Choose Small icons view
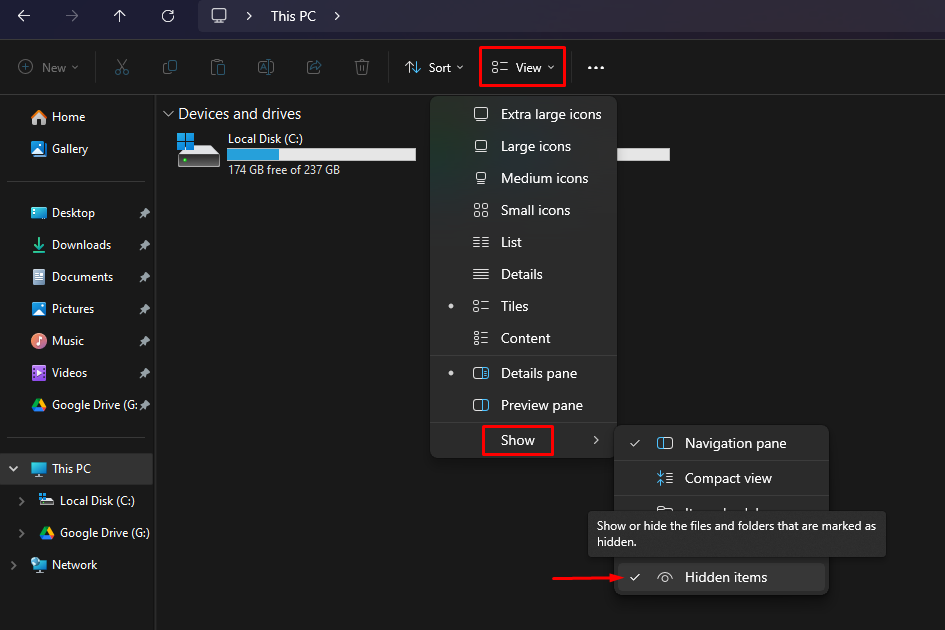Viewport: 945px width, 630px height. click(524, 210)
